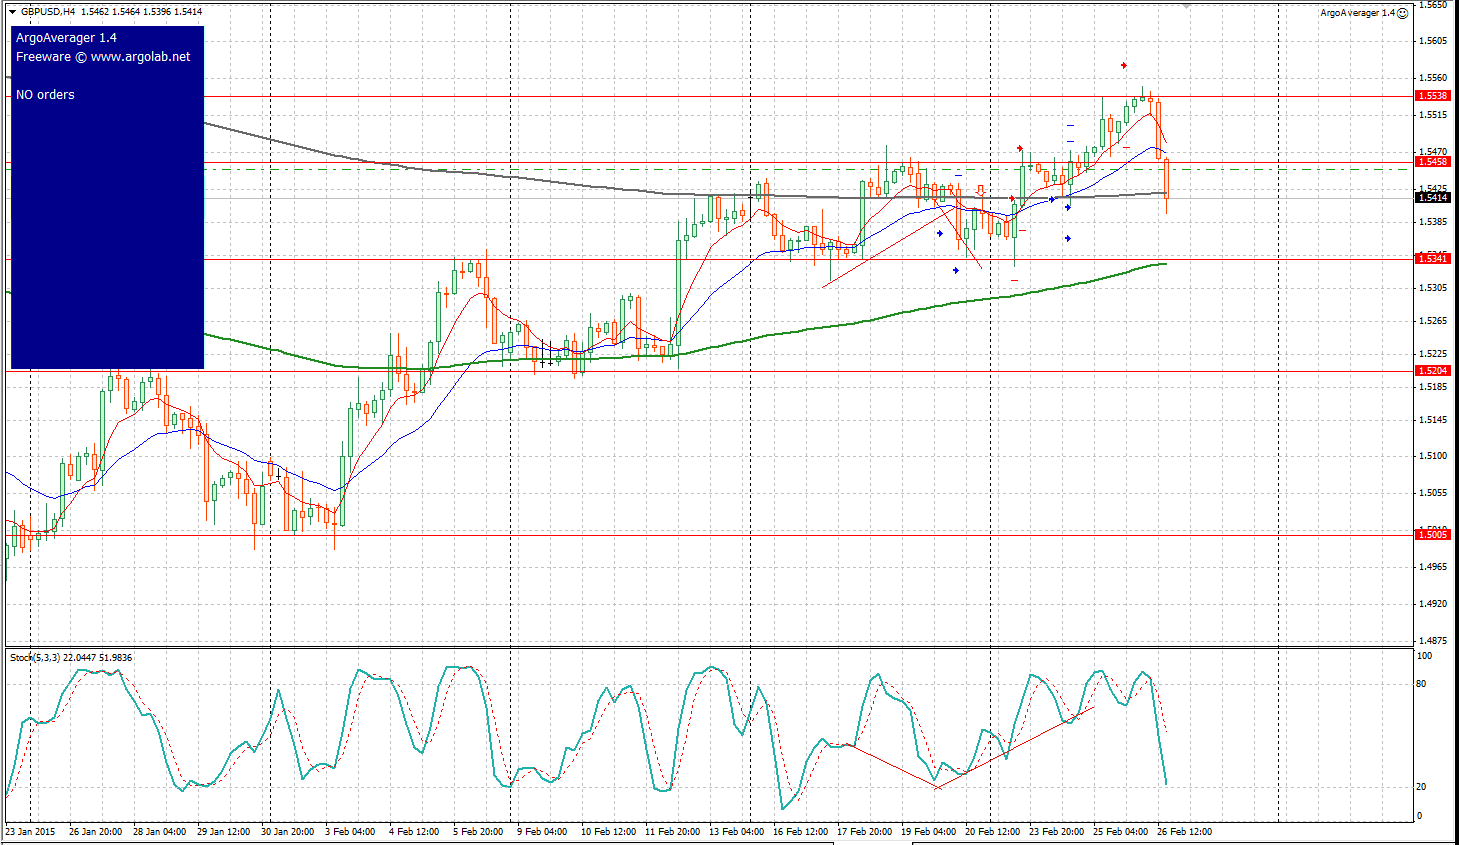This screenshot has height=845, width=1459.
Task: Select the red 1.5341 price level label
Action: click(1432, 259)
